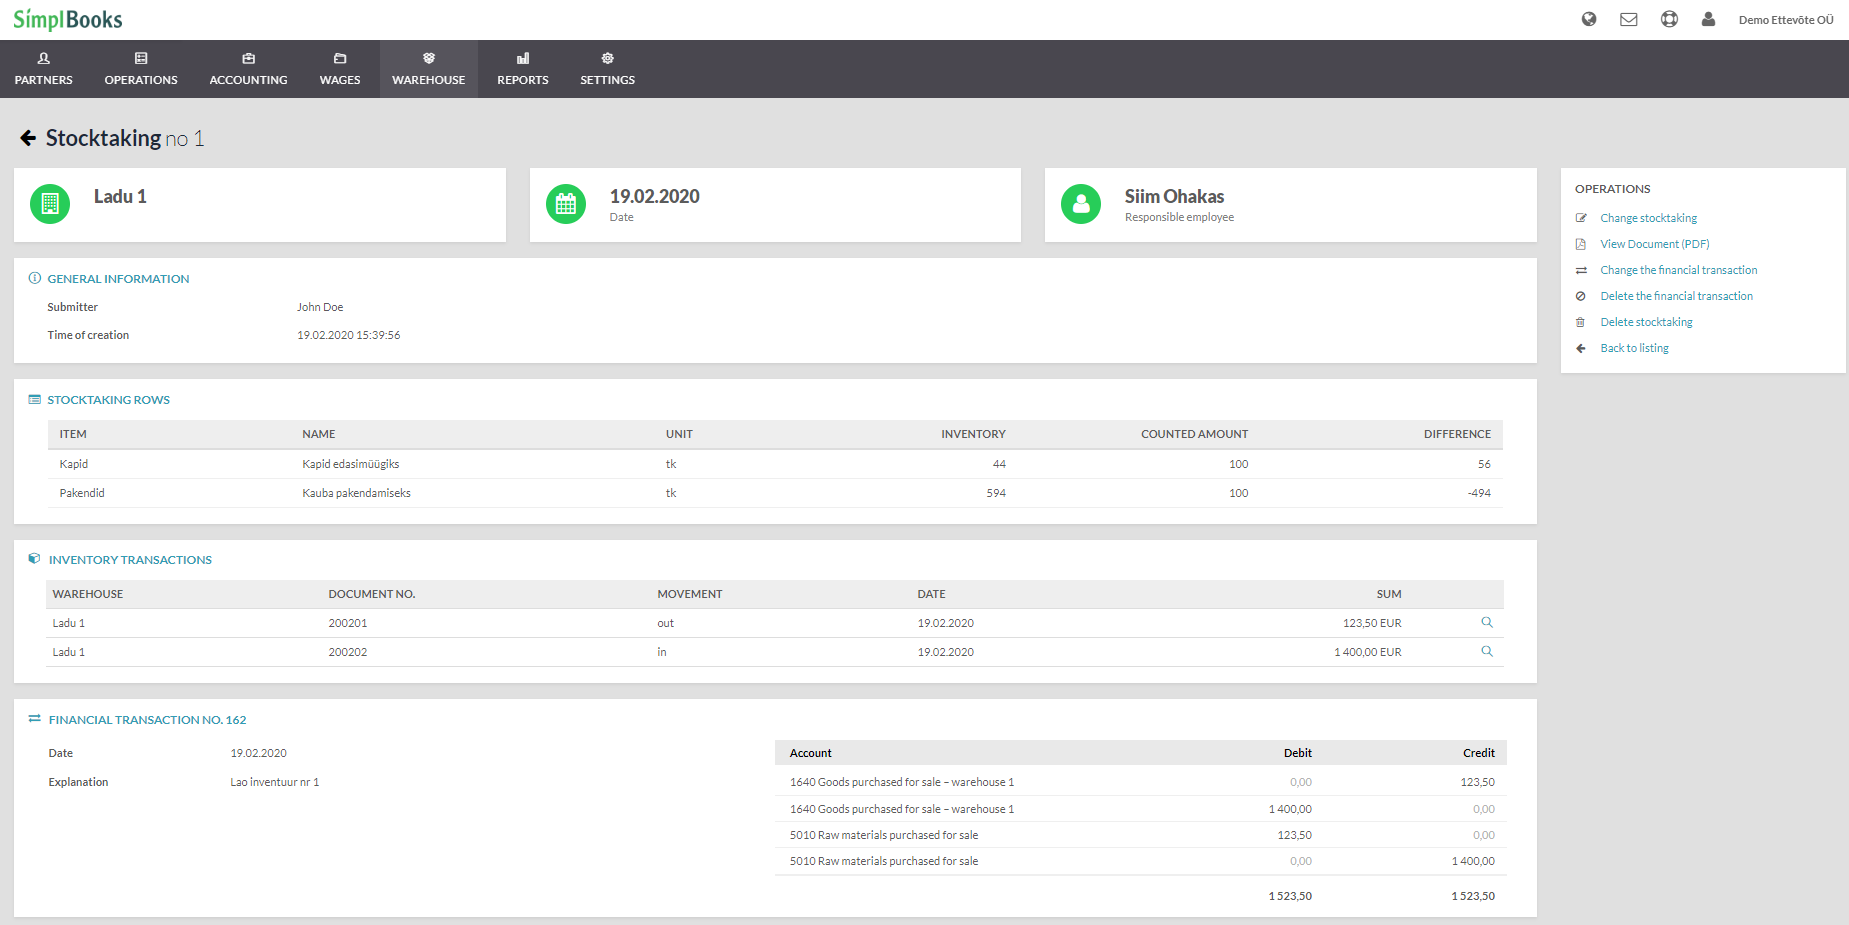This screenshot has width=1849, height=925.
Task: Click the Lao inventuur nr 1 explanation
Action: coord(275,782)
